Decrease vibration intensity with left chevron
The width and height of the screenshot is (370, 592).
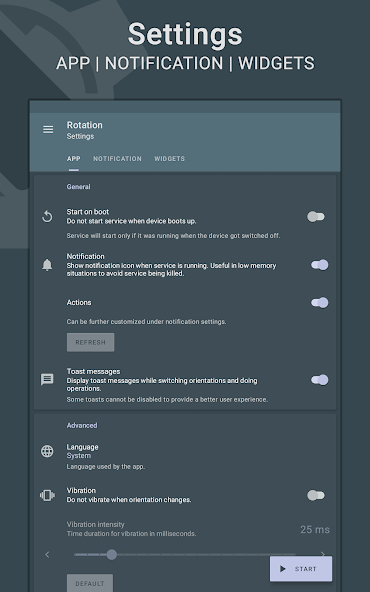pos(47,554)
